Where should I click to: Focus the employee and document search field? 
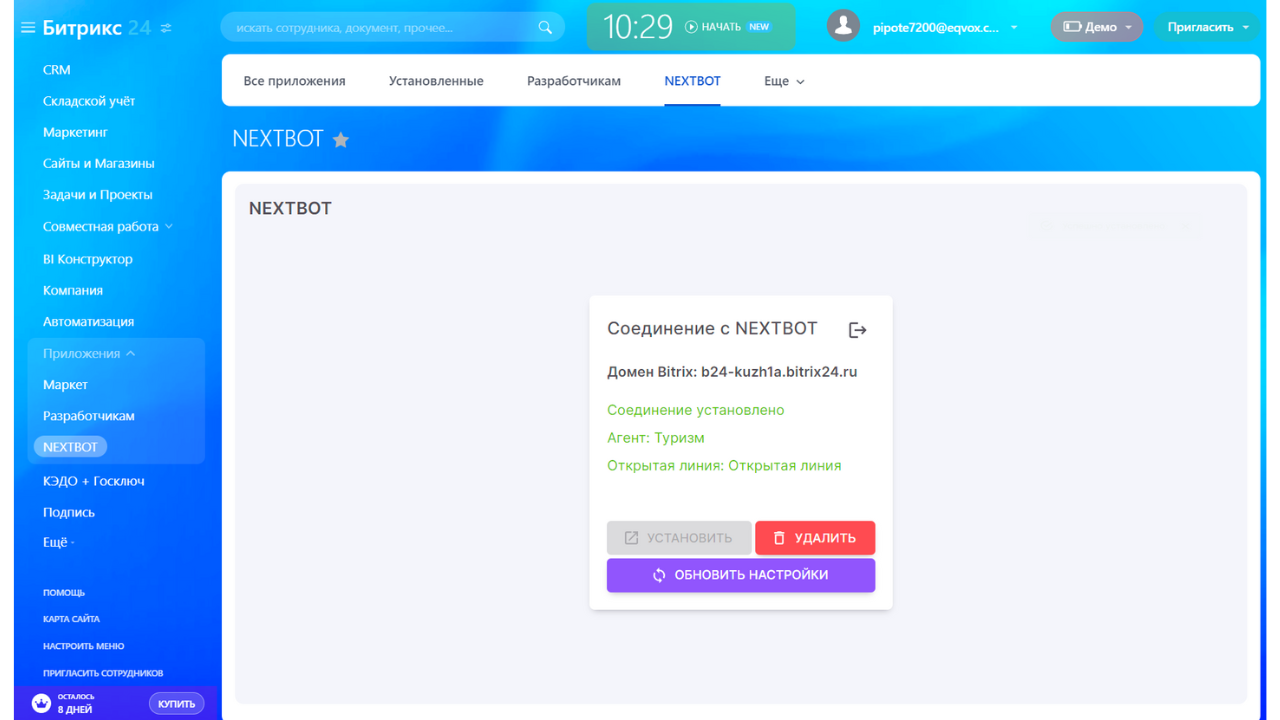coord(380,28)
